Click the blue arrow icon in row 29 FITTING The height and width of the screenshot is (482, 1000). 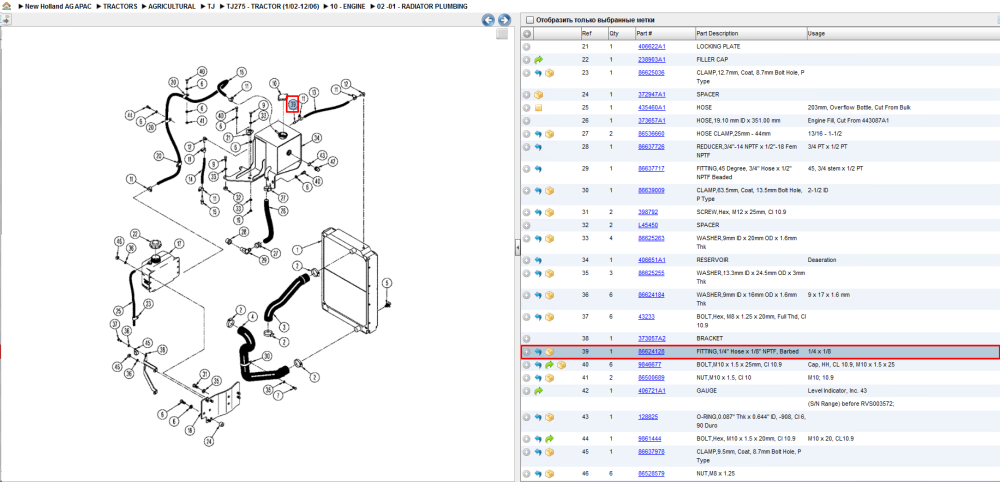pos(538,169)
